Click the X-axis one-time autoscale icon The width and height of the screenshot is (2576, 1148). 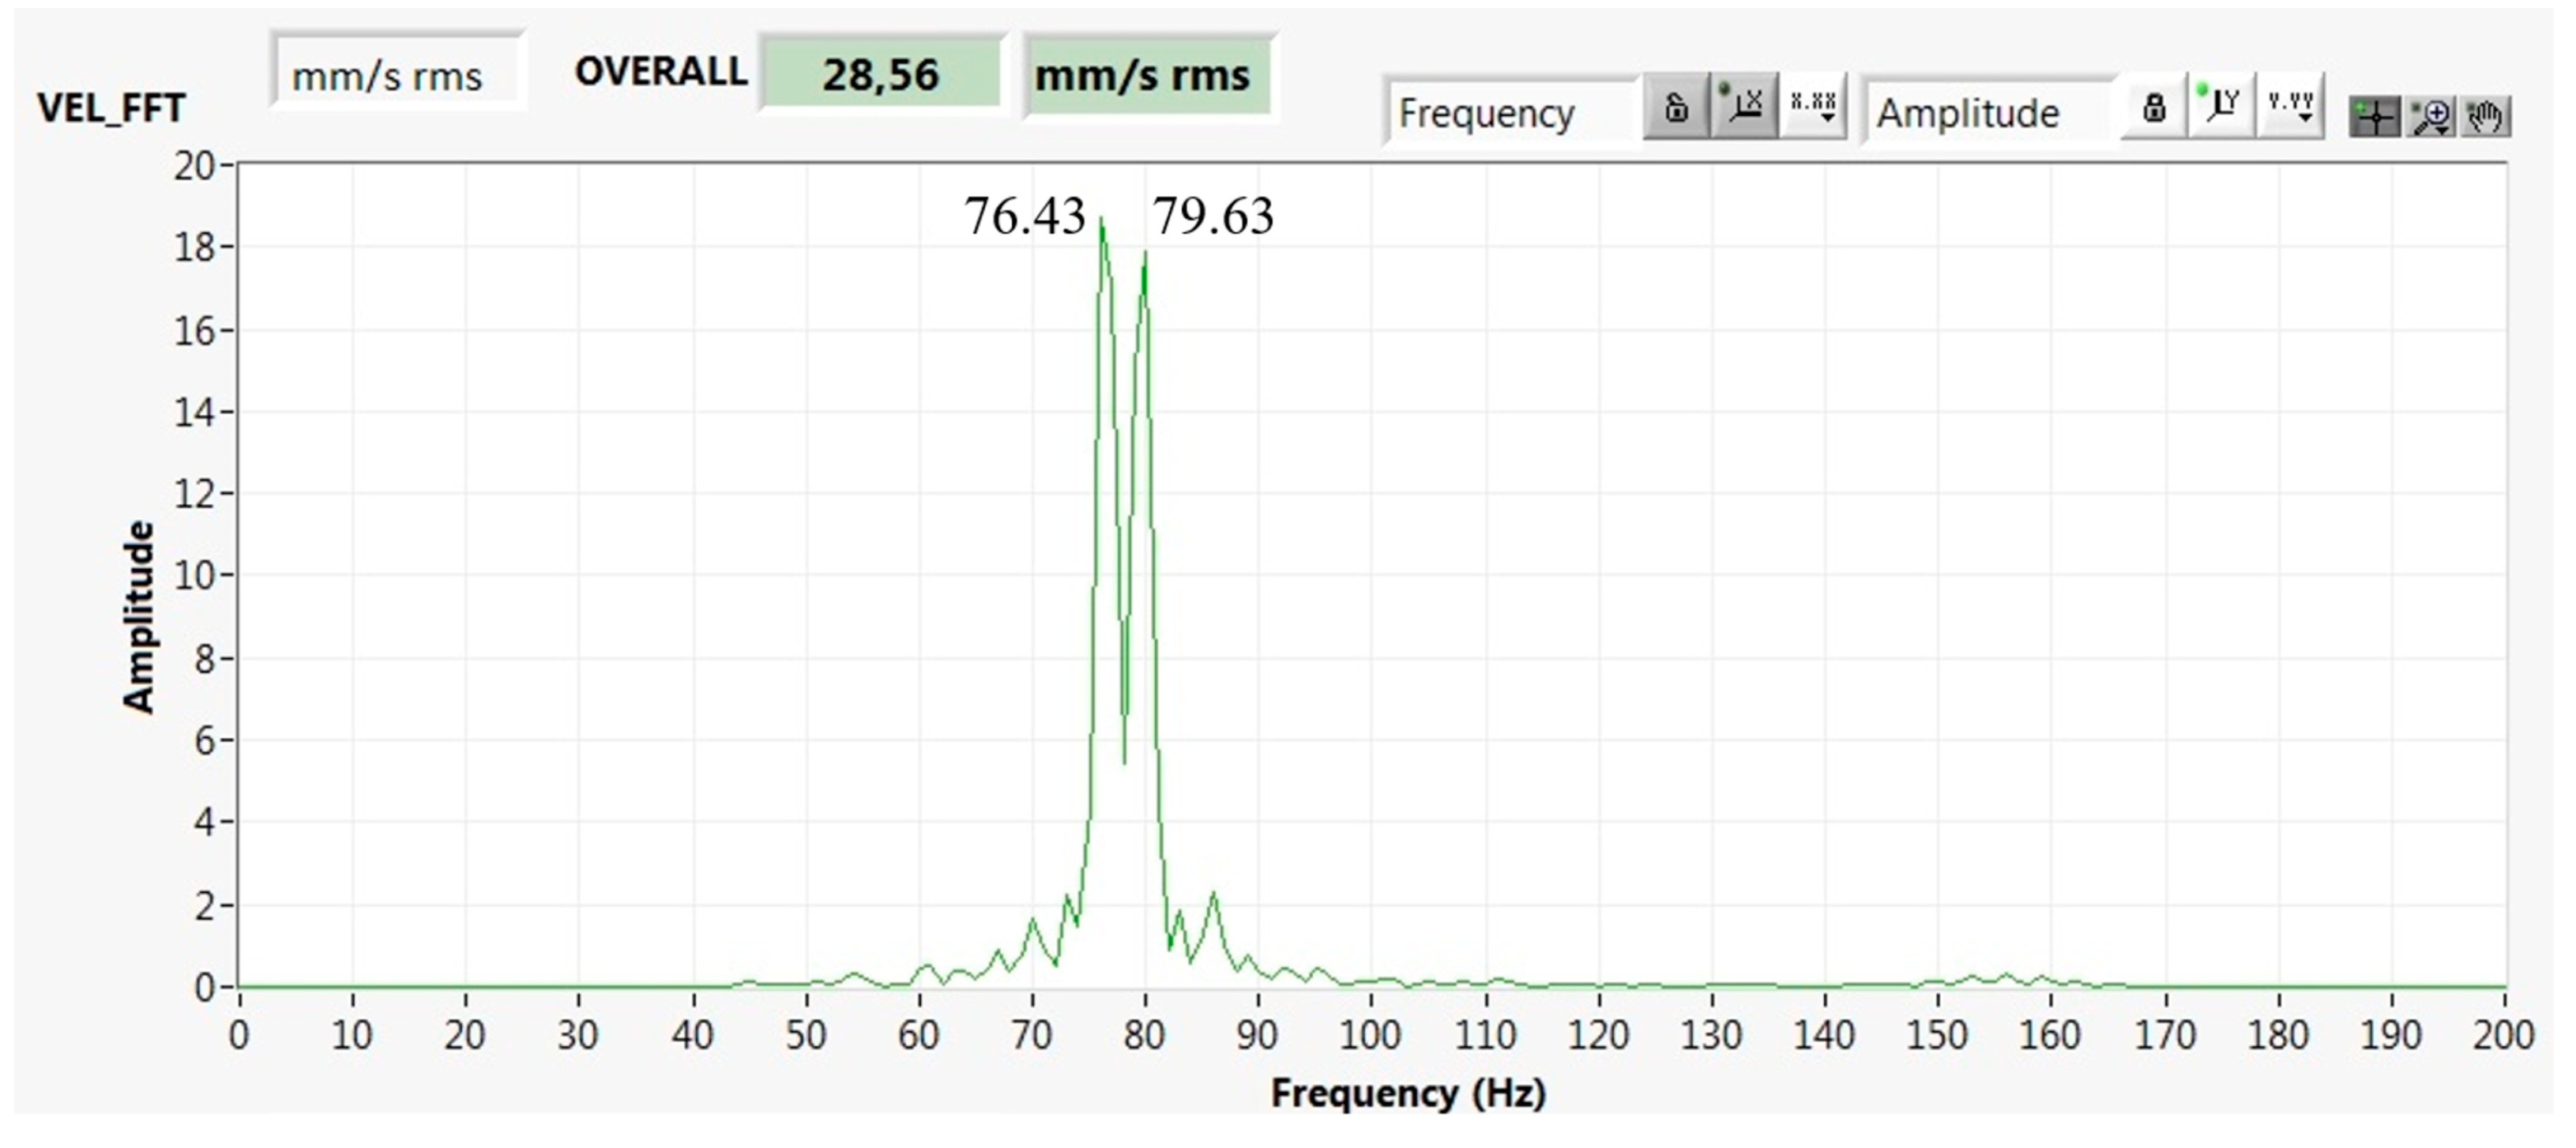tap(1744, 106)
